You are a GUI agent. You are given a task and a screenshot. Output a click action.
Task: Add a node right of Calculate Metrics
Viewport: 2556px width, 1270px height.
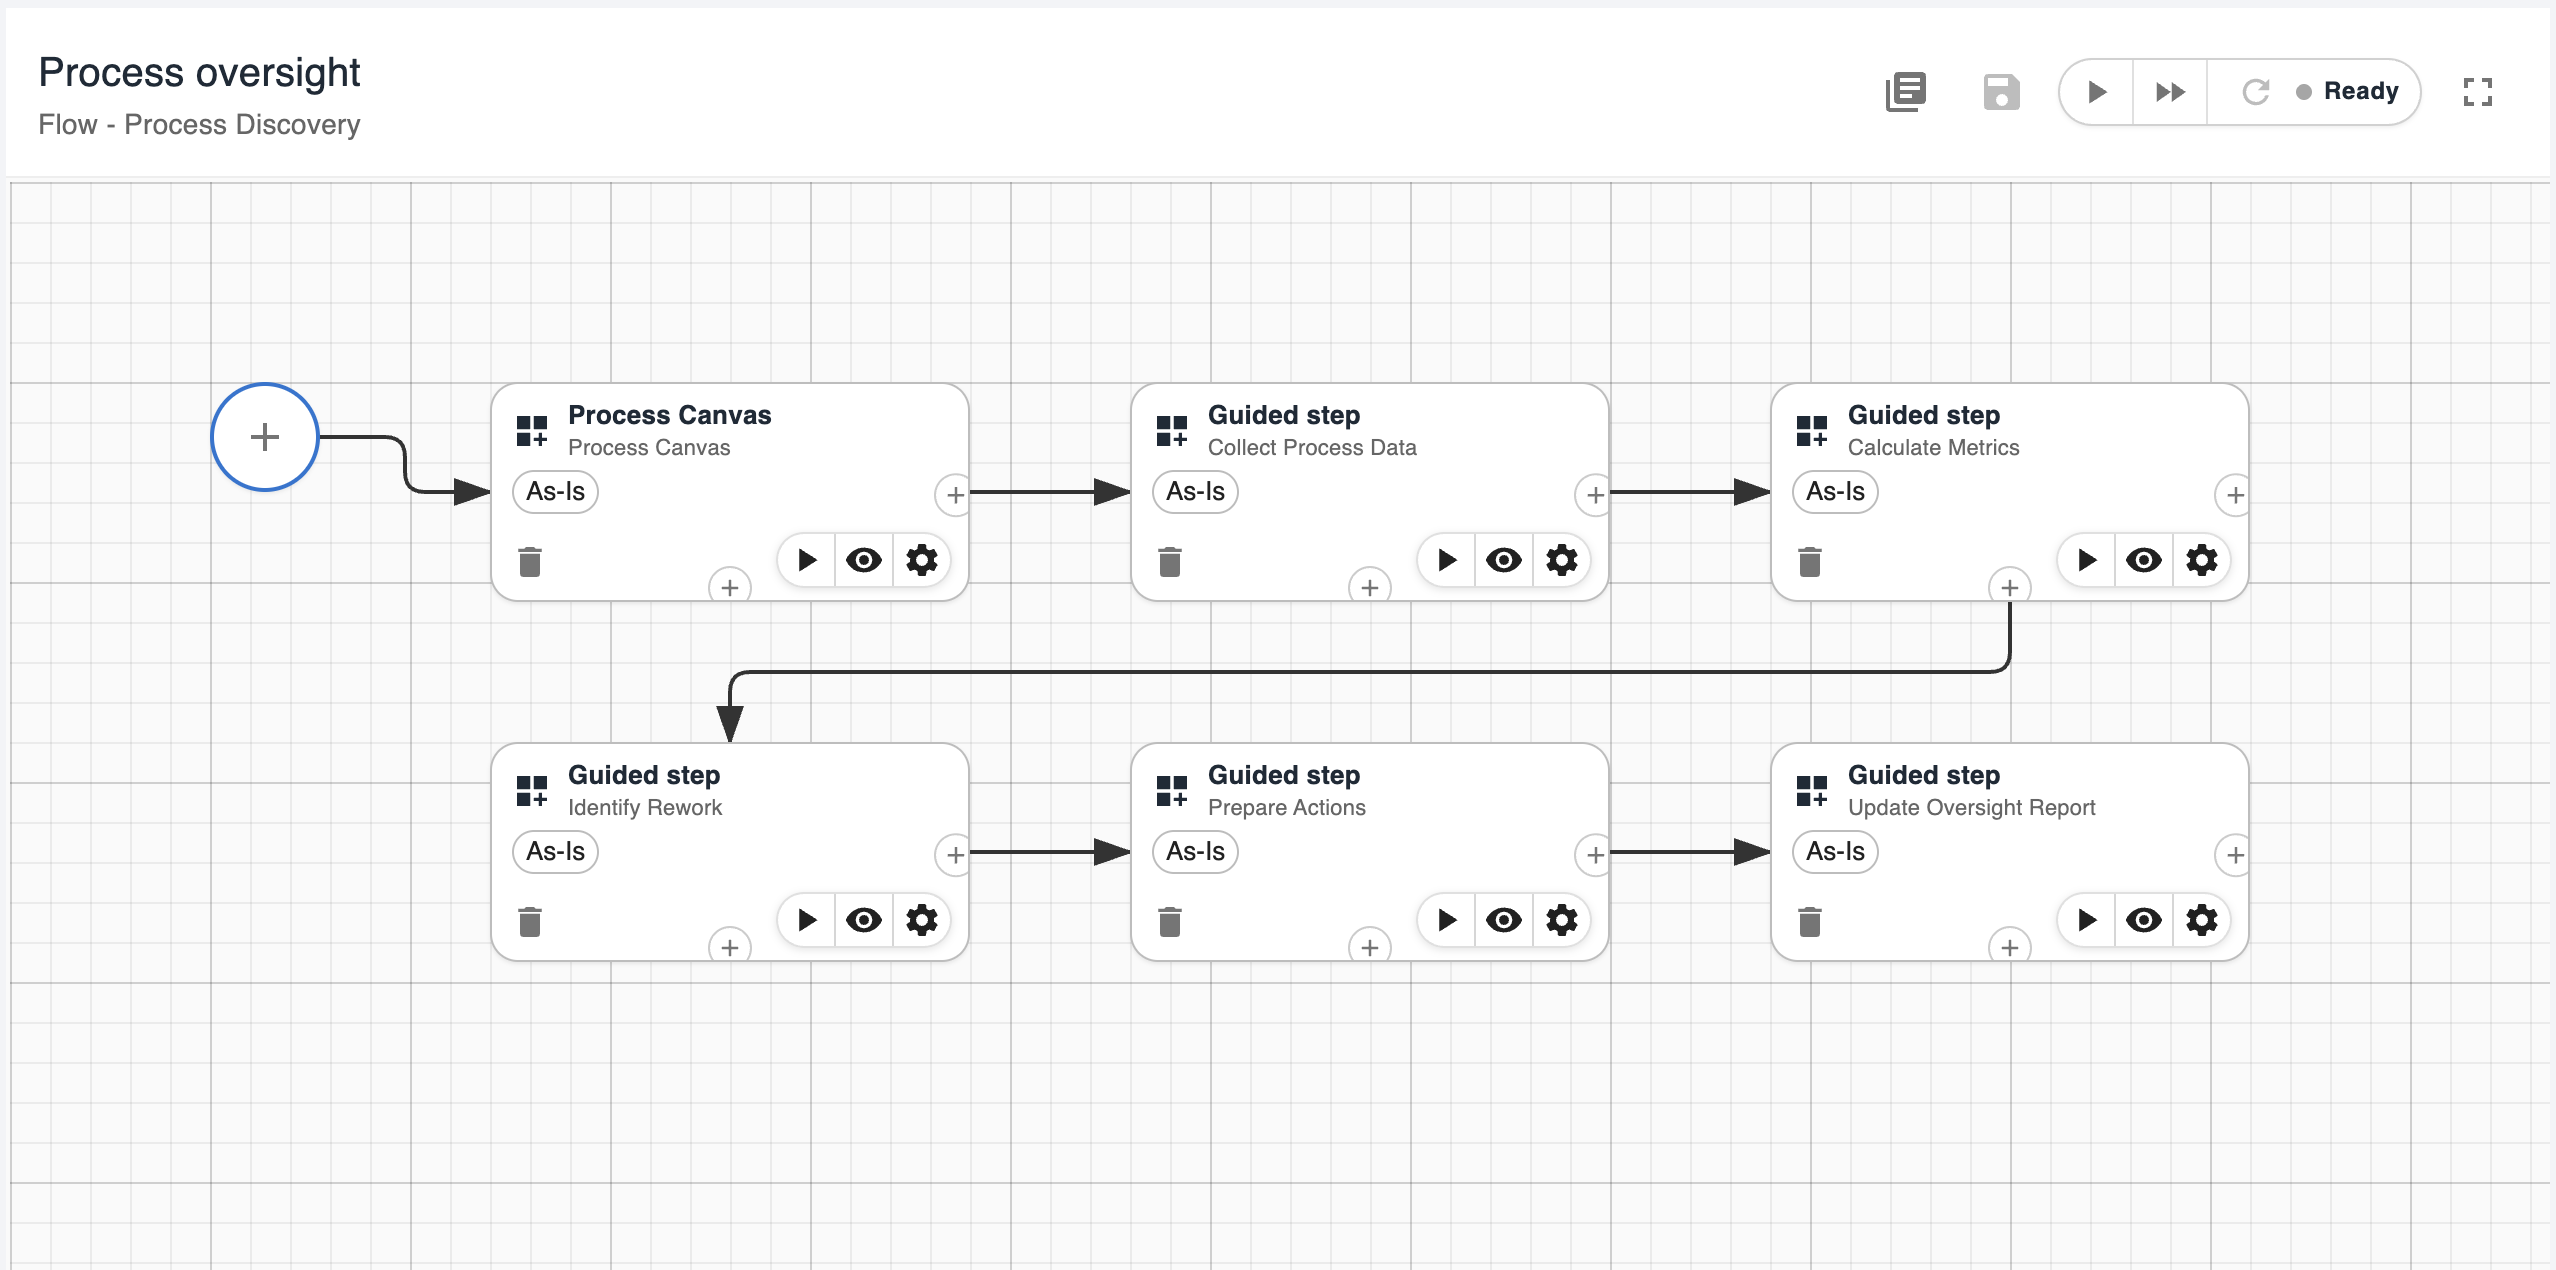click(2235, 495)
